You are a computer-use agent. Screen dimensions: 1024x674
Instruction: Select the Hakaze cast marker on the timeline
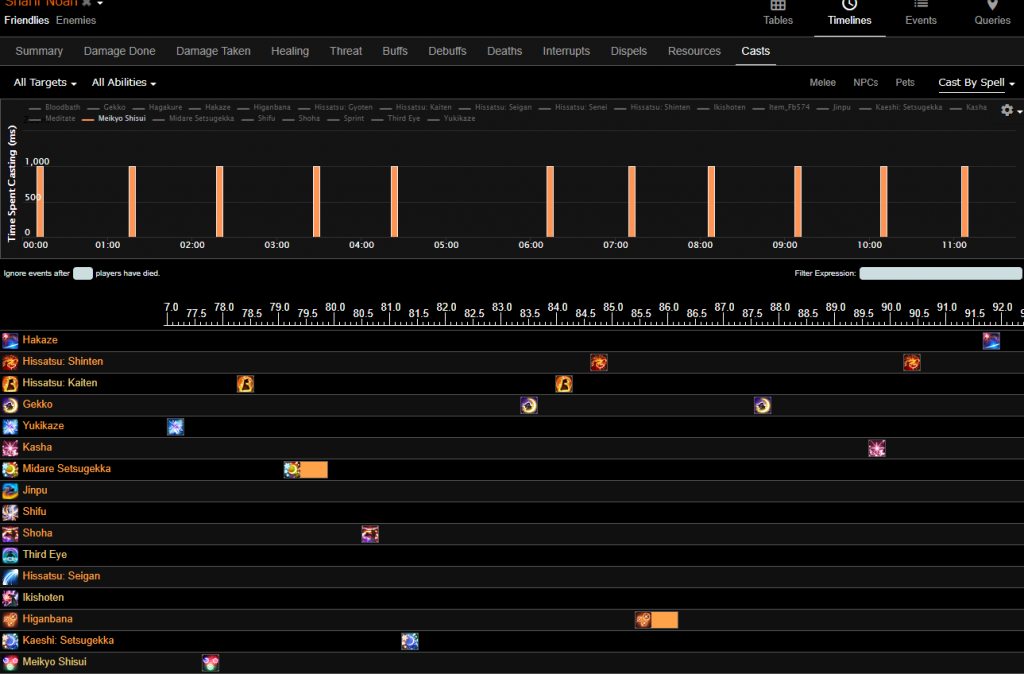[x=991, y=341]
